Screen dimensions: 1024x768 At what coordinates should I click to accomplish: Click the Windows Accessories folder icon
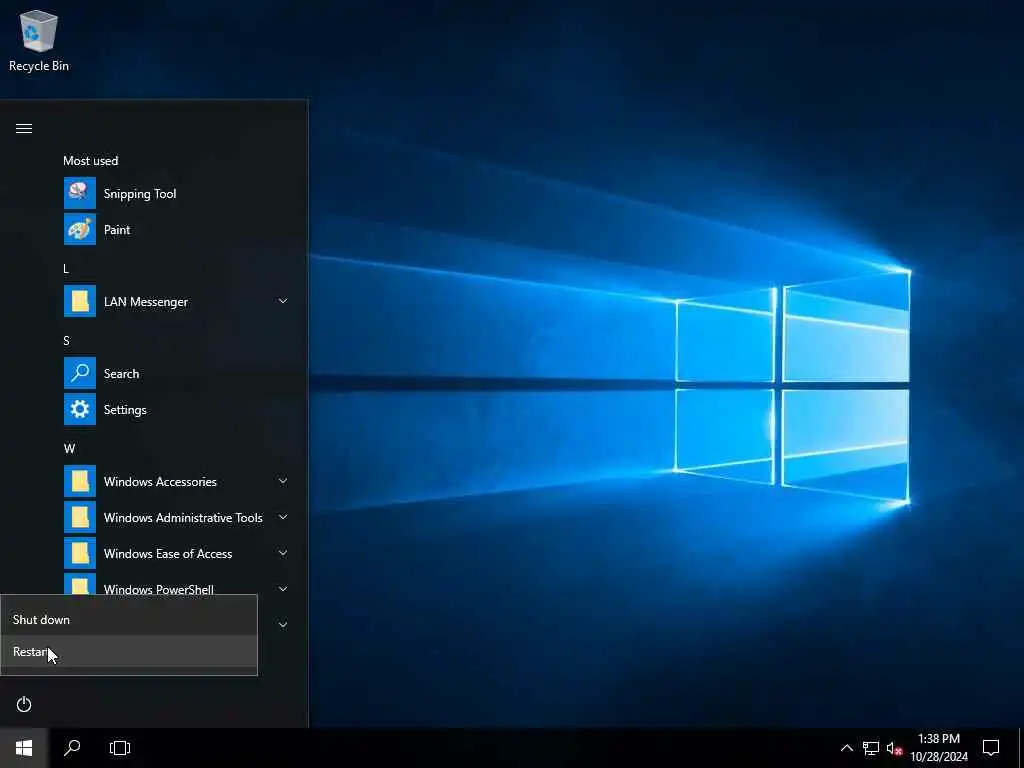(80, 481)
